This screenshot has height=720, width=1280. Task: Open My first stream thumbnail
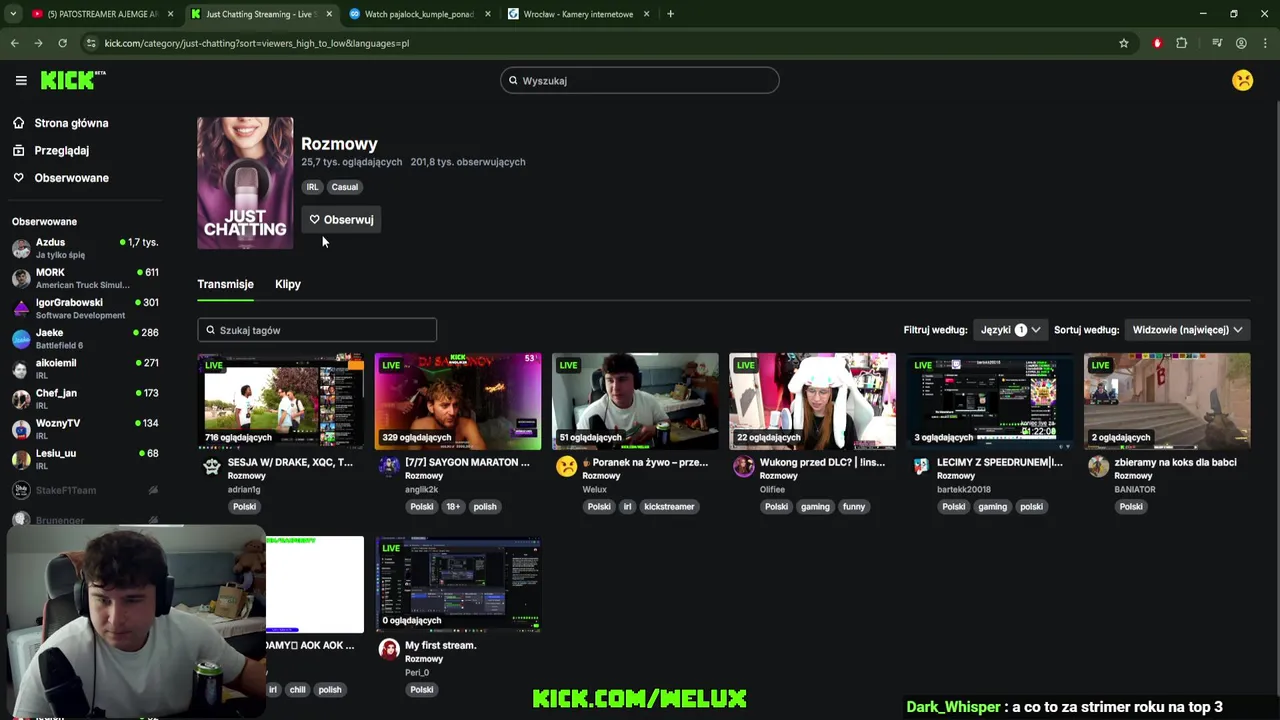click(458, 584)
